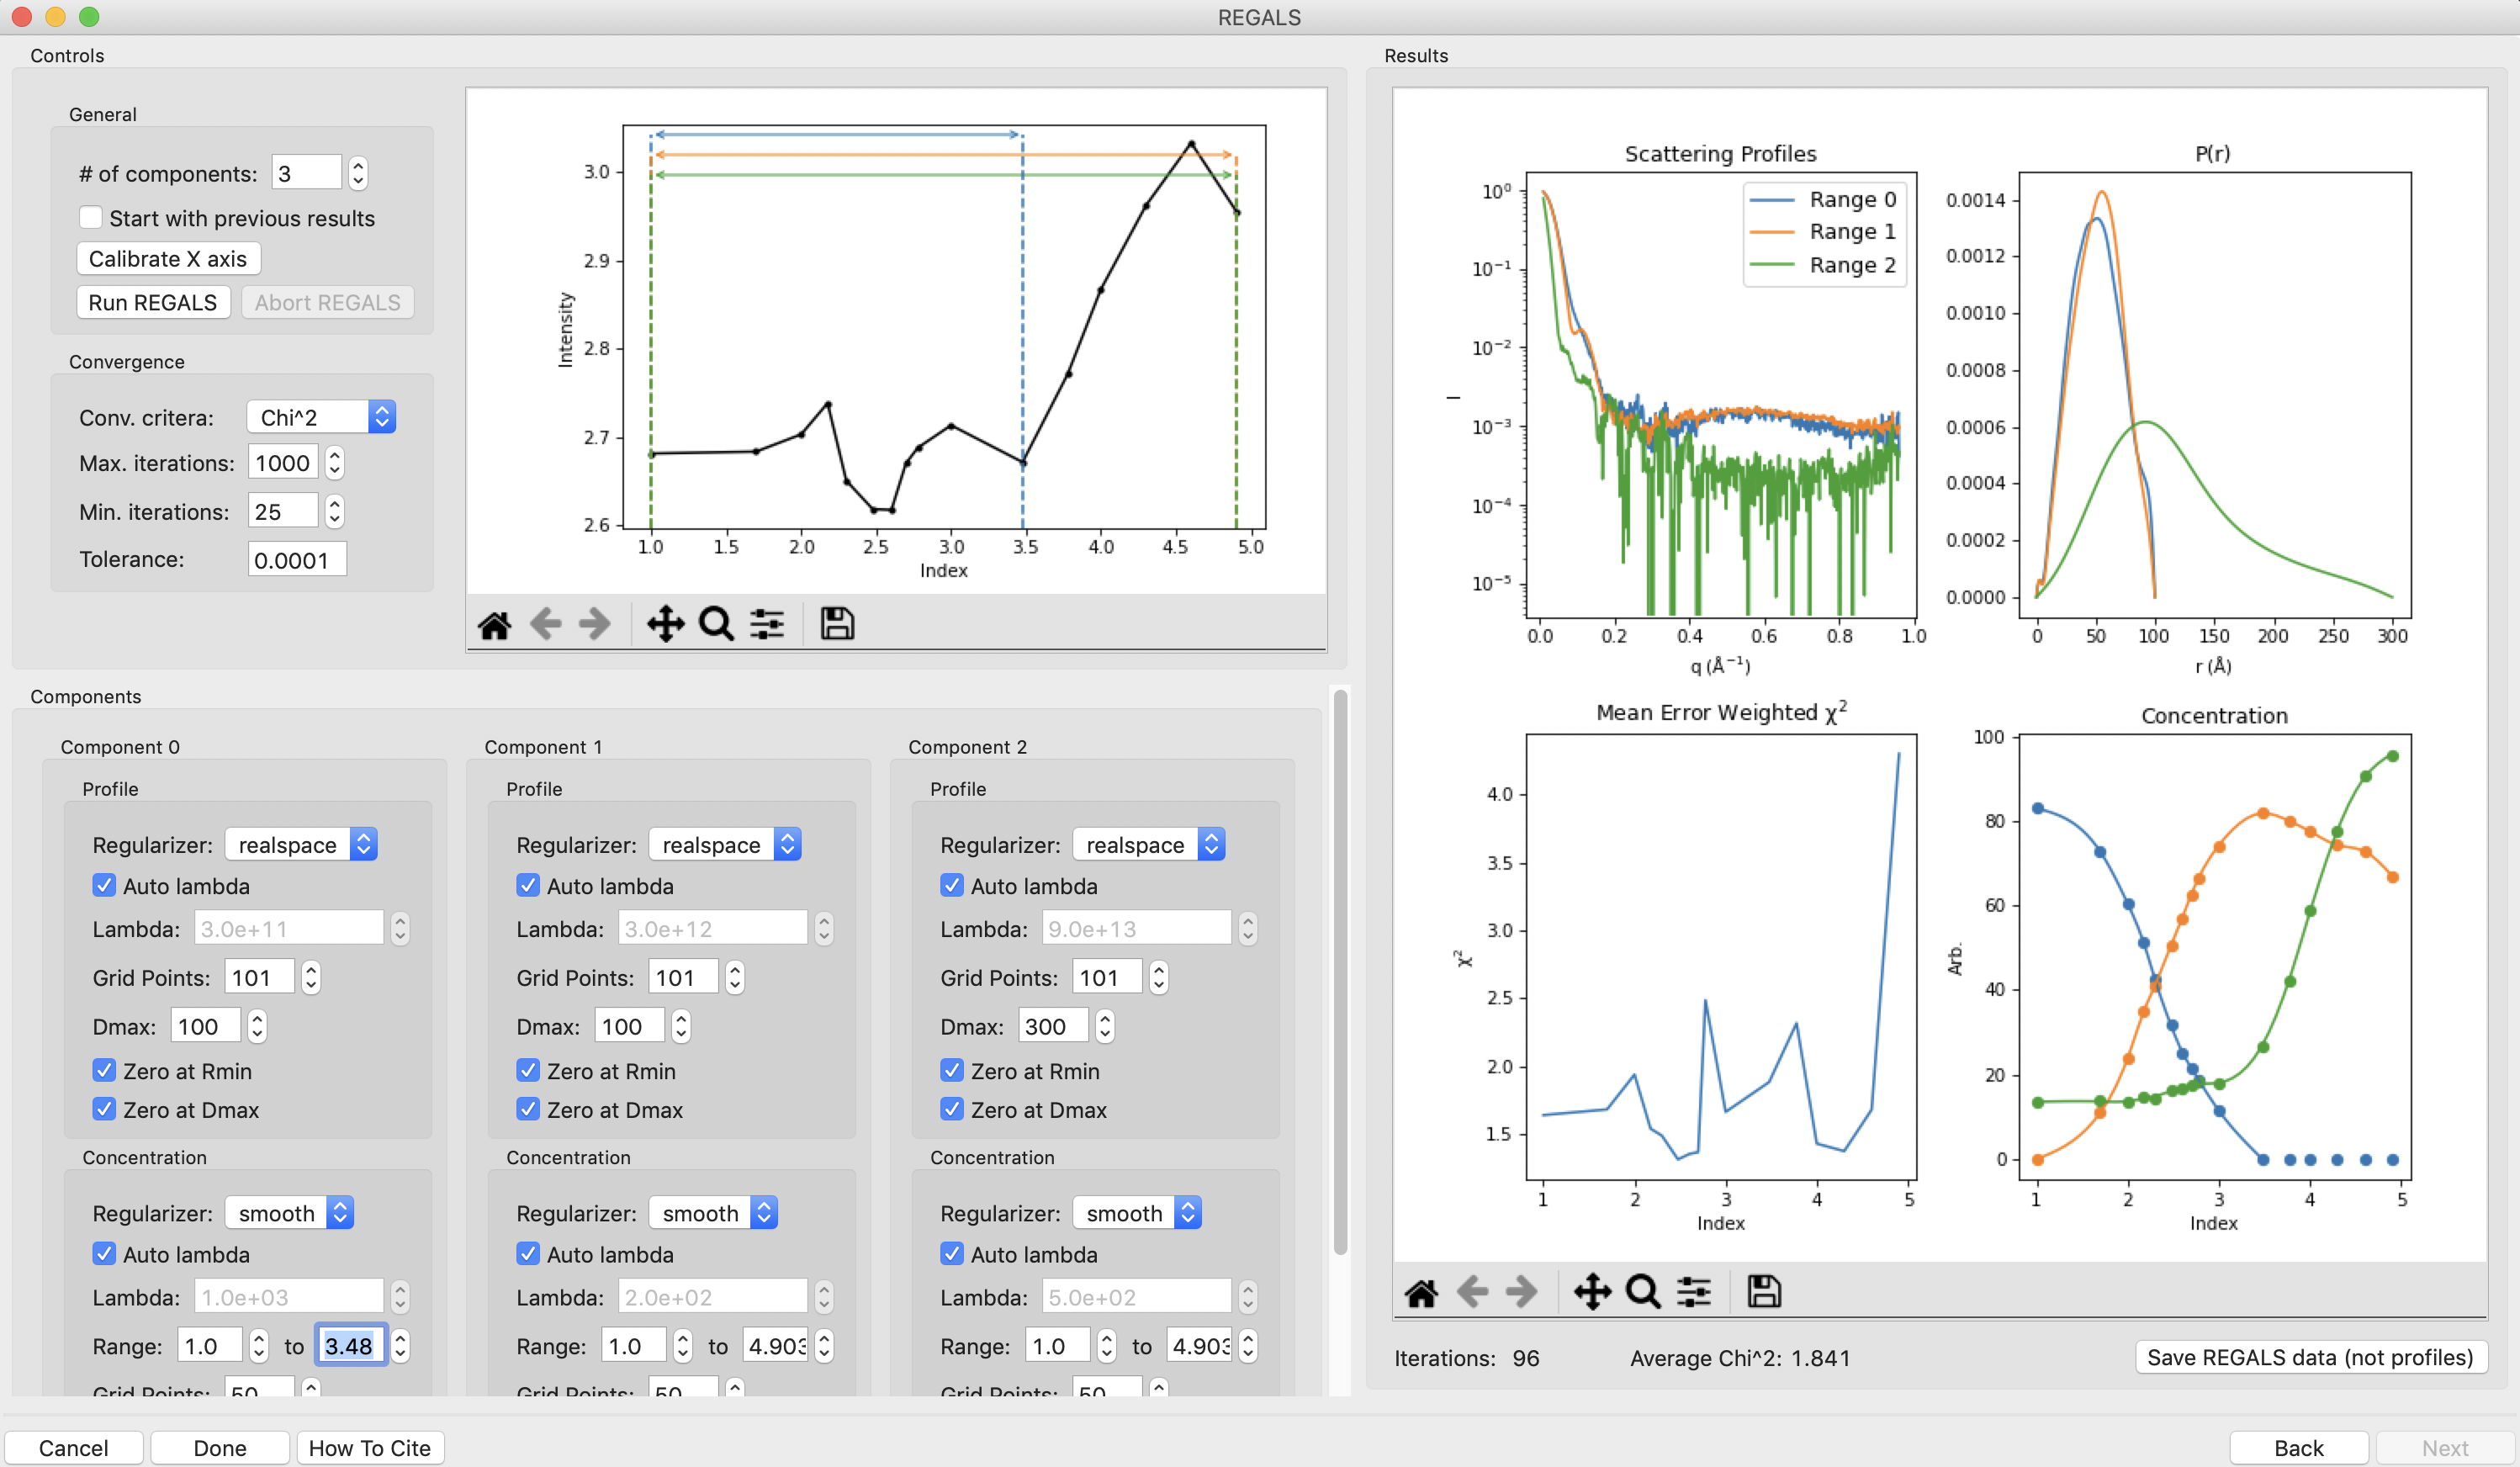
Task: Save the results figure using the disk icon
Action: click(1764, 1291)
